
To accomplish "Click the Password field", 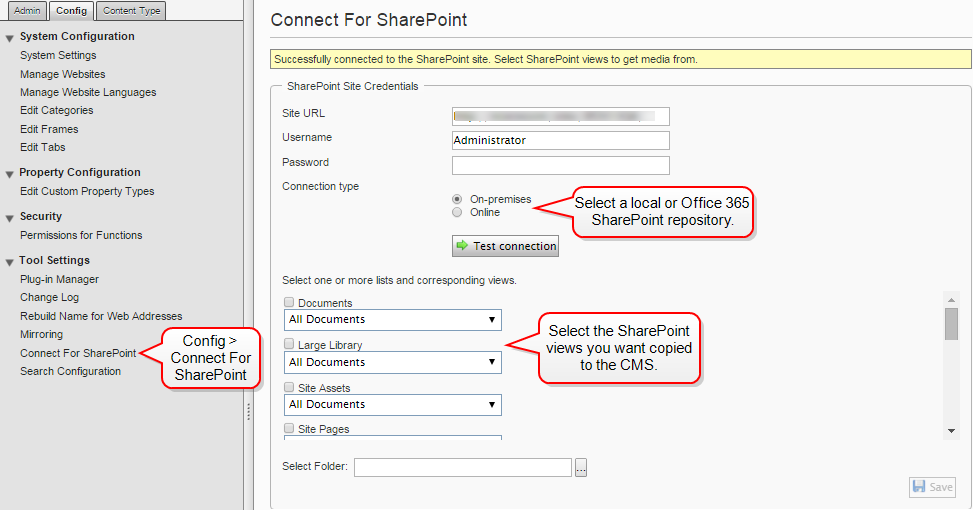I will point(560,165).
